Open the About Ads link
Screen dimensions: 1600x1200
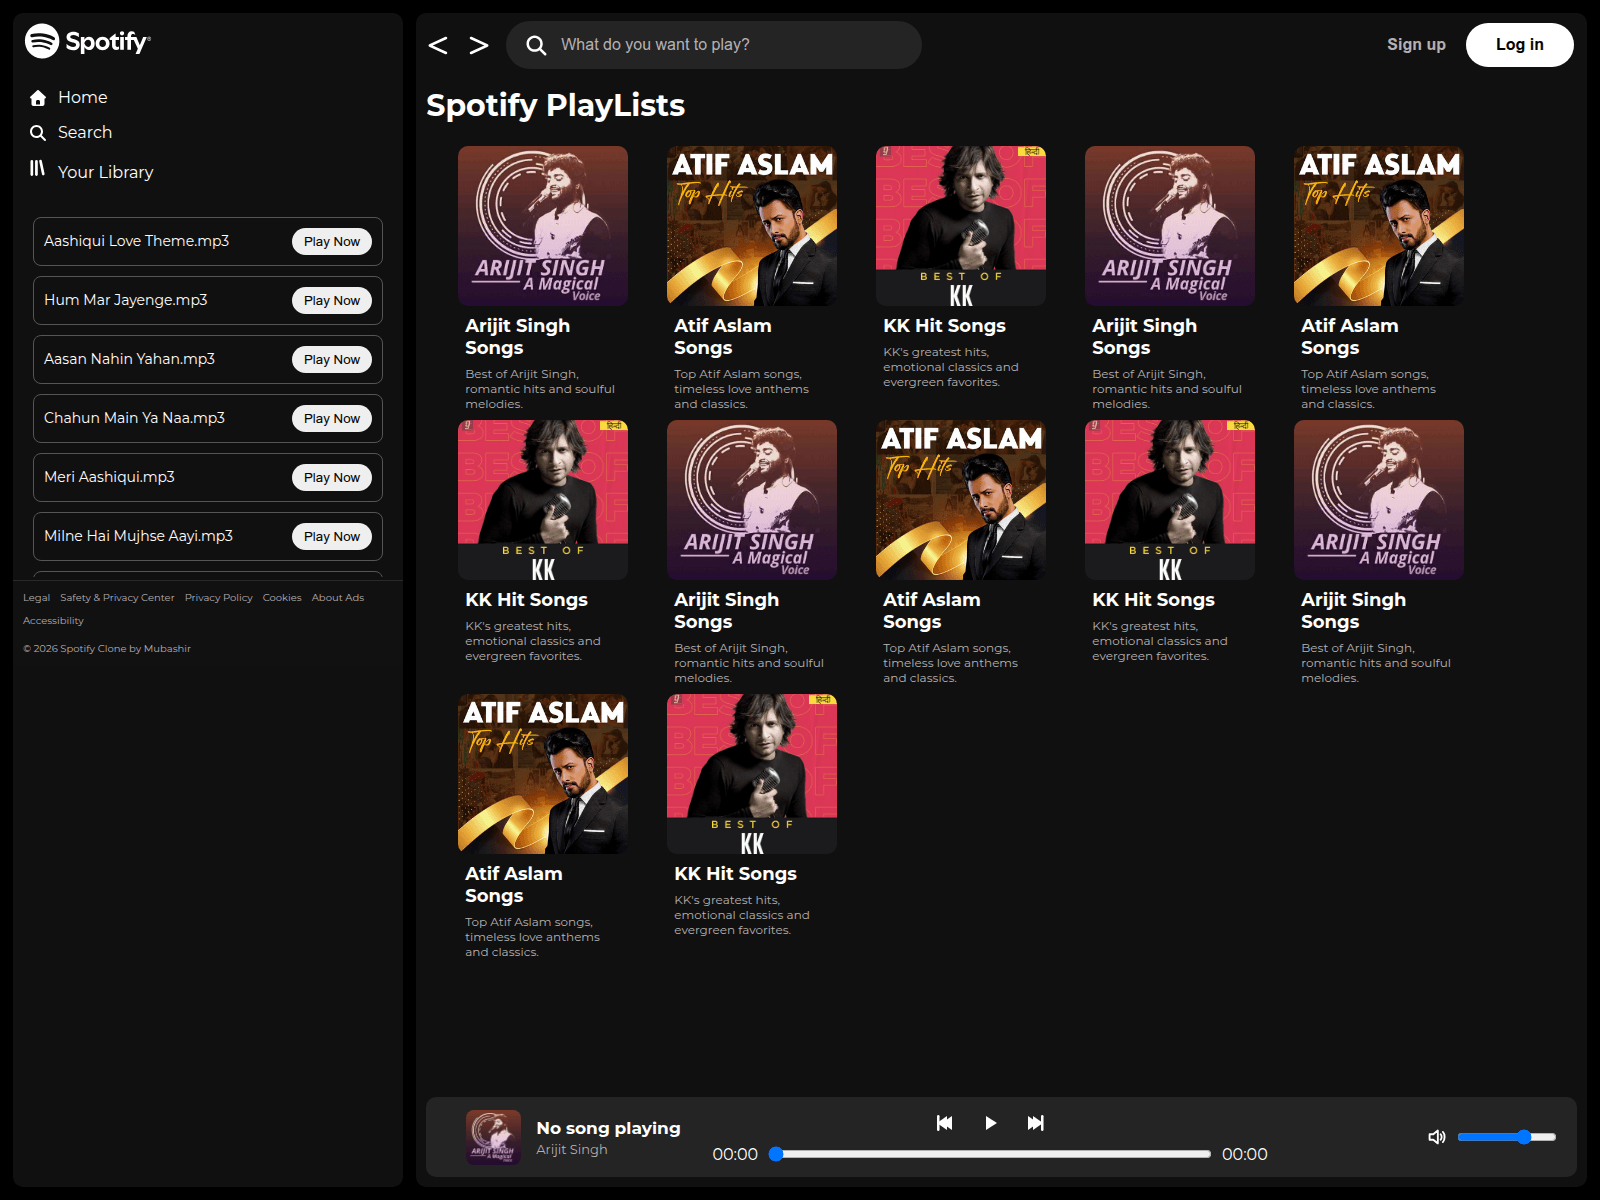tap(338, 598)
